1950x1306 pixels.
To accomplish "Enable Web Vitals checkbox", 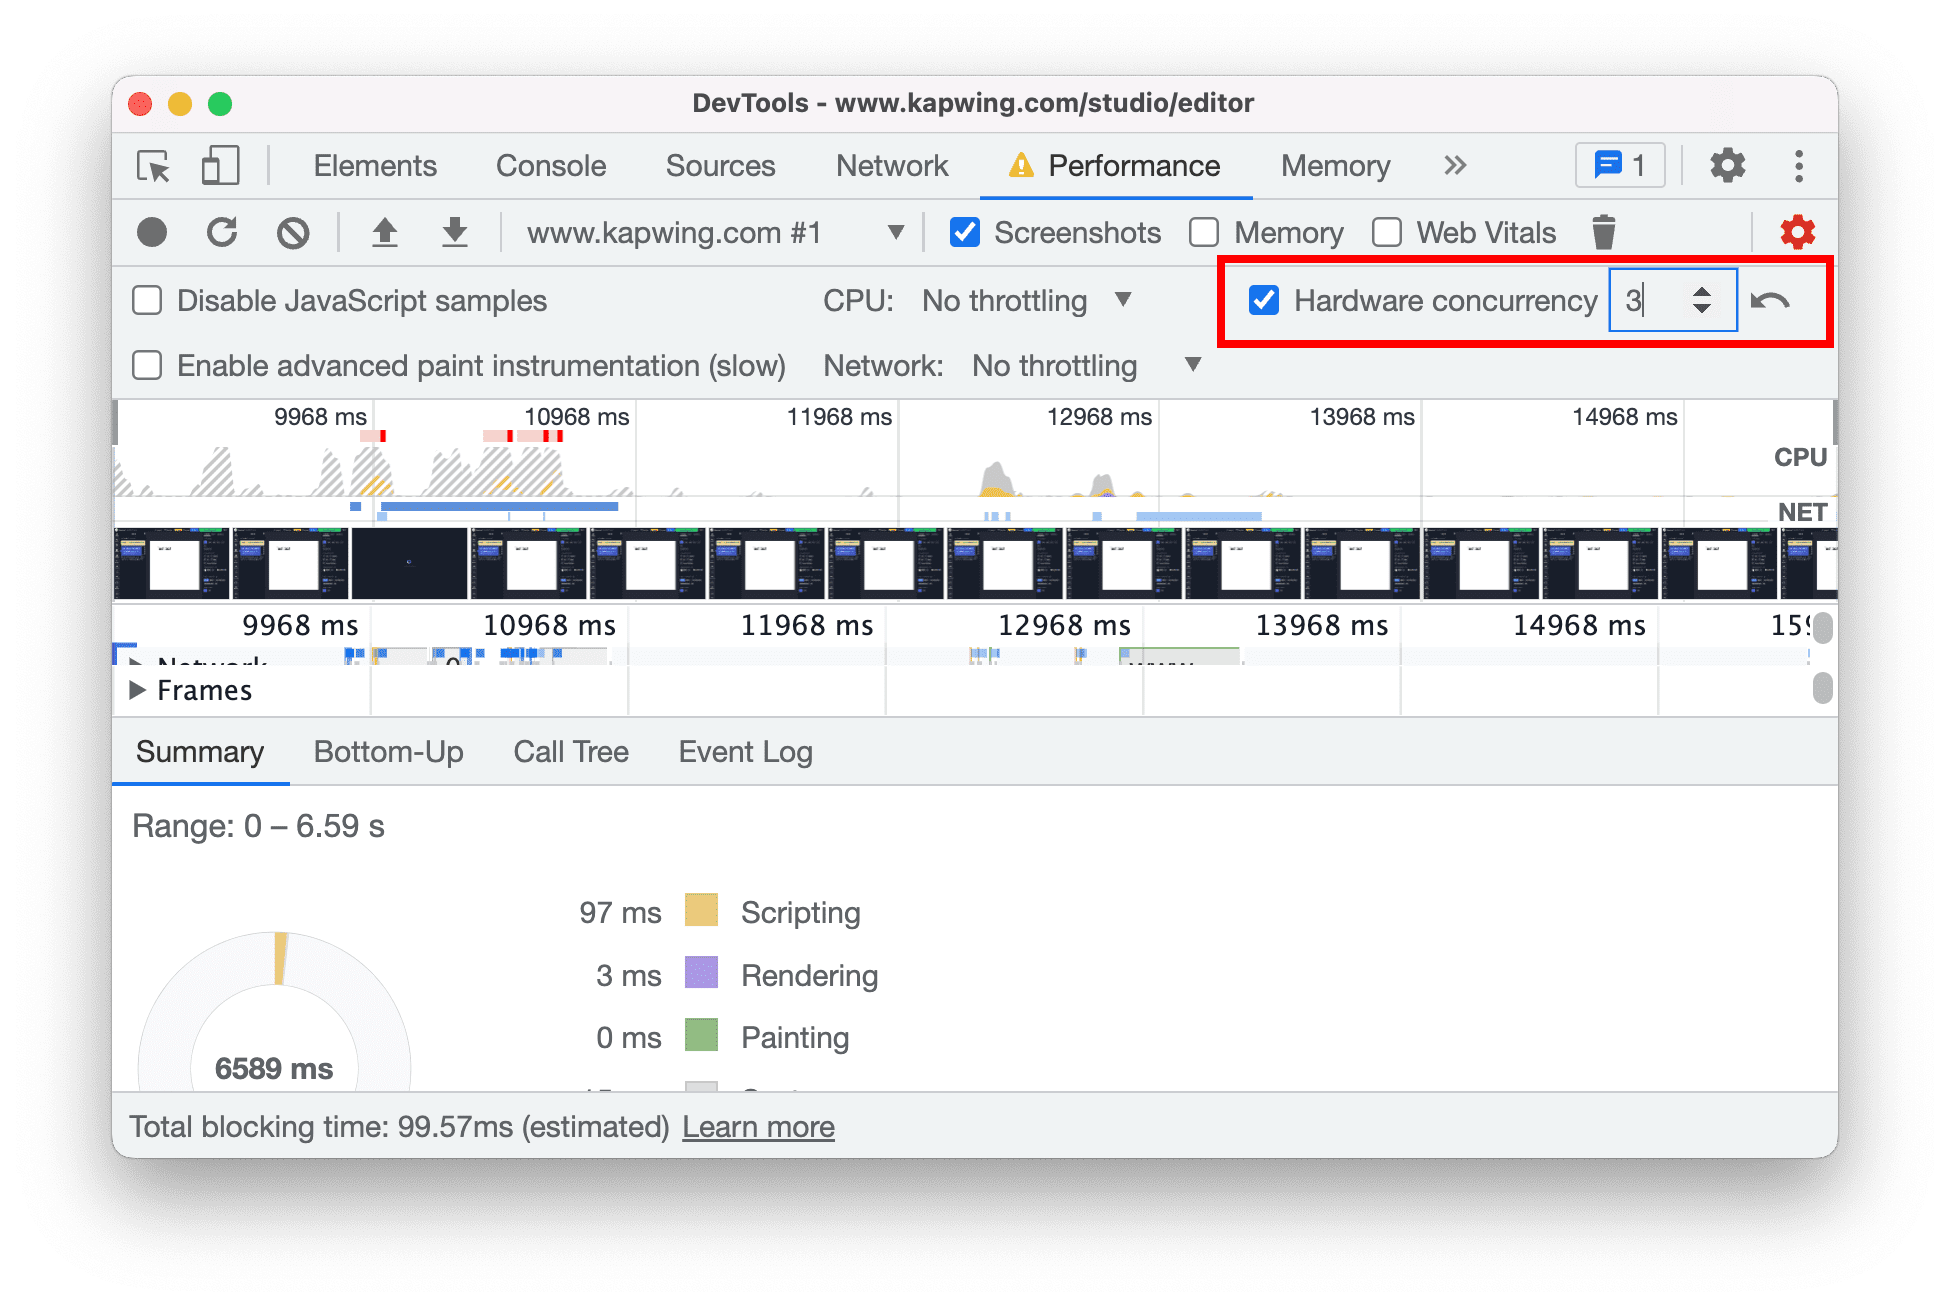I will tap(1387, 230).
